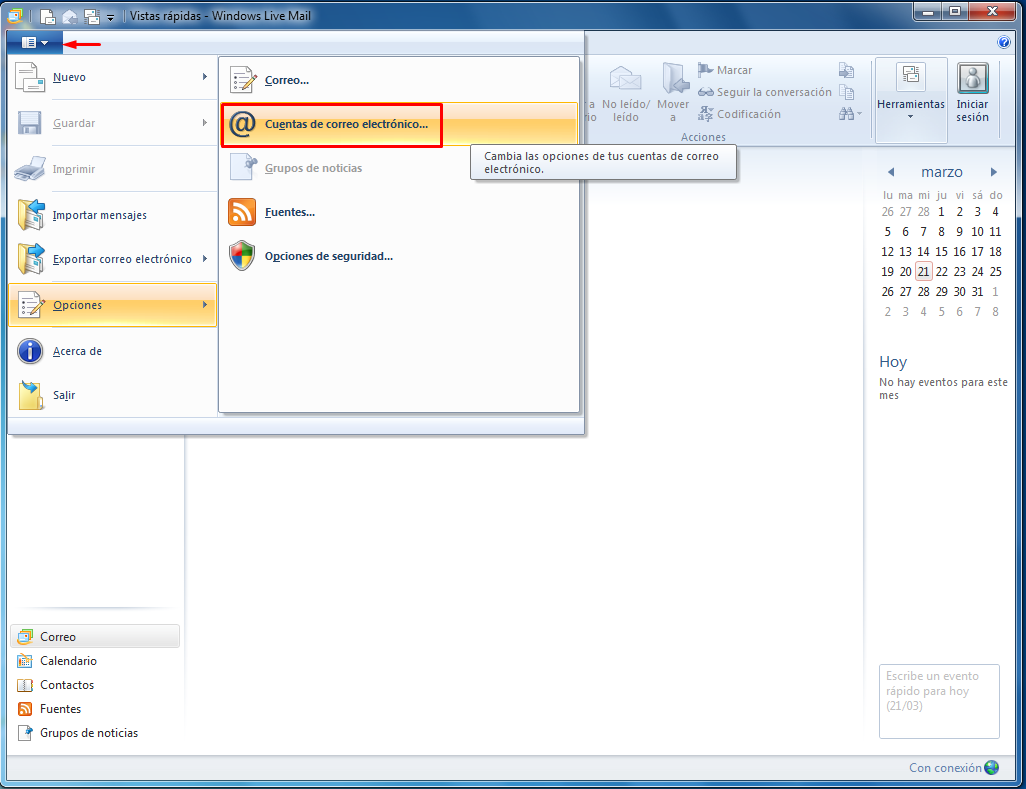Open Correo... options
This screenshot has height=789, width=1026.
click(x=399, y=80)
